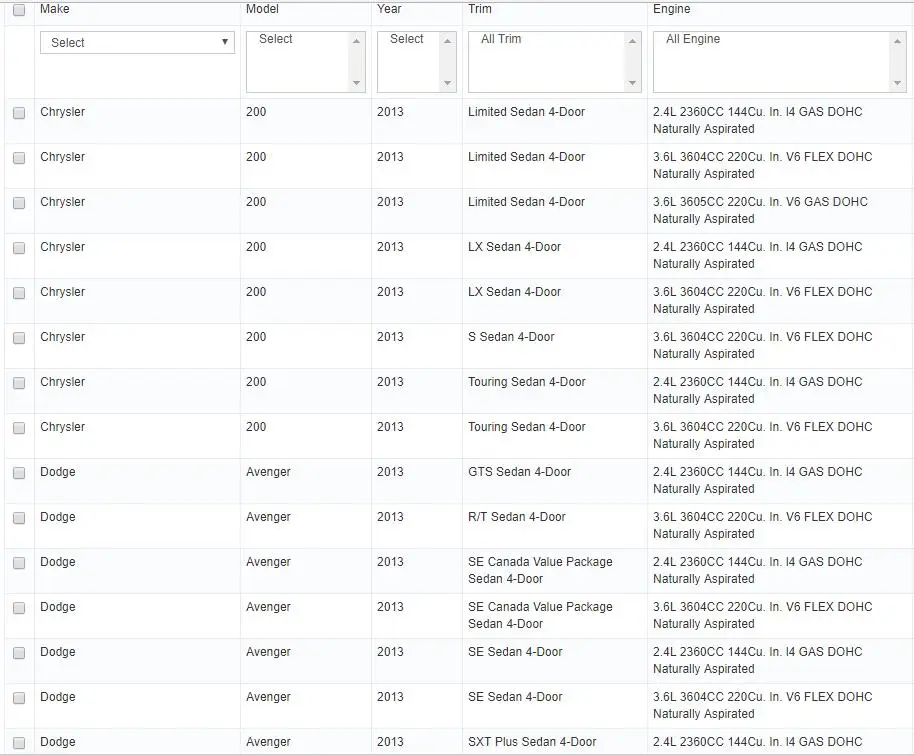The width and height of the screenshot is (914, 755).
Task: Check the Dodge SE Sedan 2.4L row
Action: 19,652
